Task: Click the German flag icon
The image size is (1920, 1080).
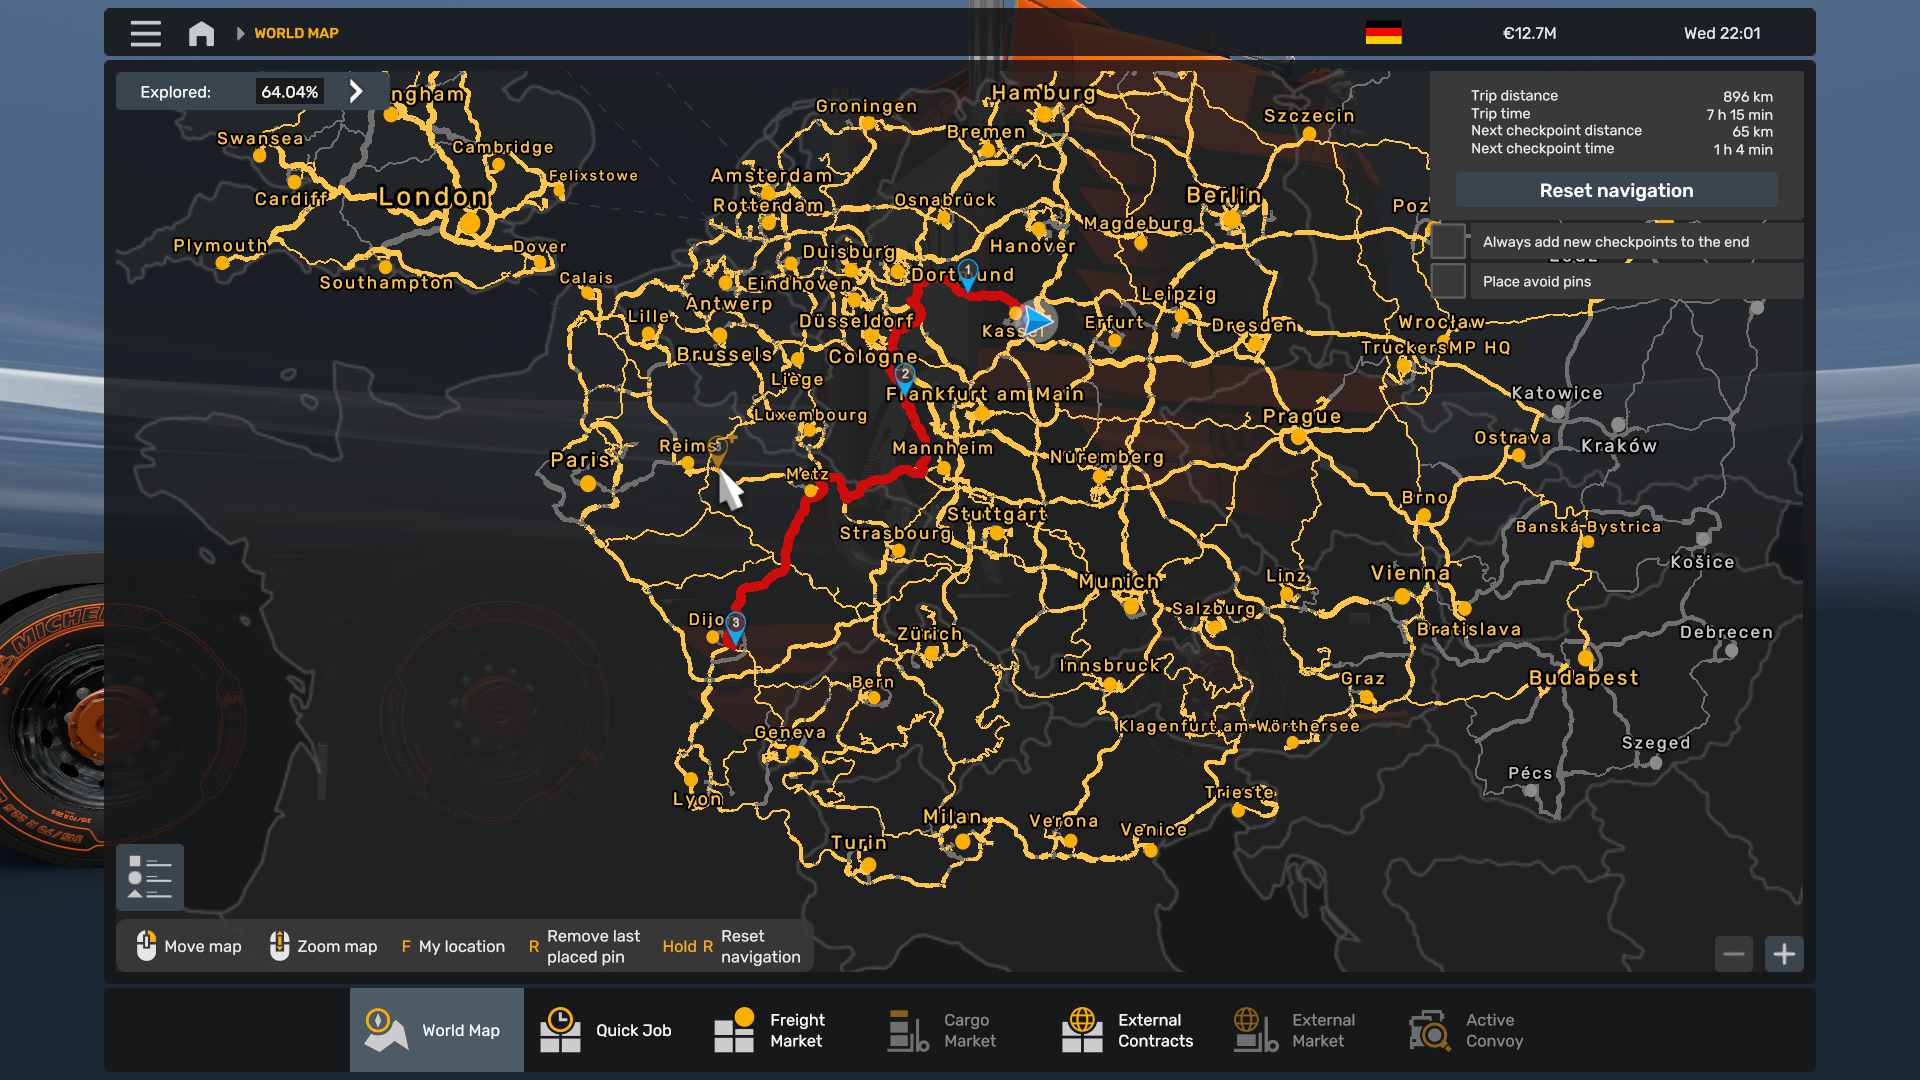Action: click(x=1383, y=33)
